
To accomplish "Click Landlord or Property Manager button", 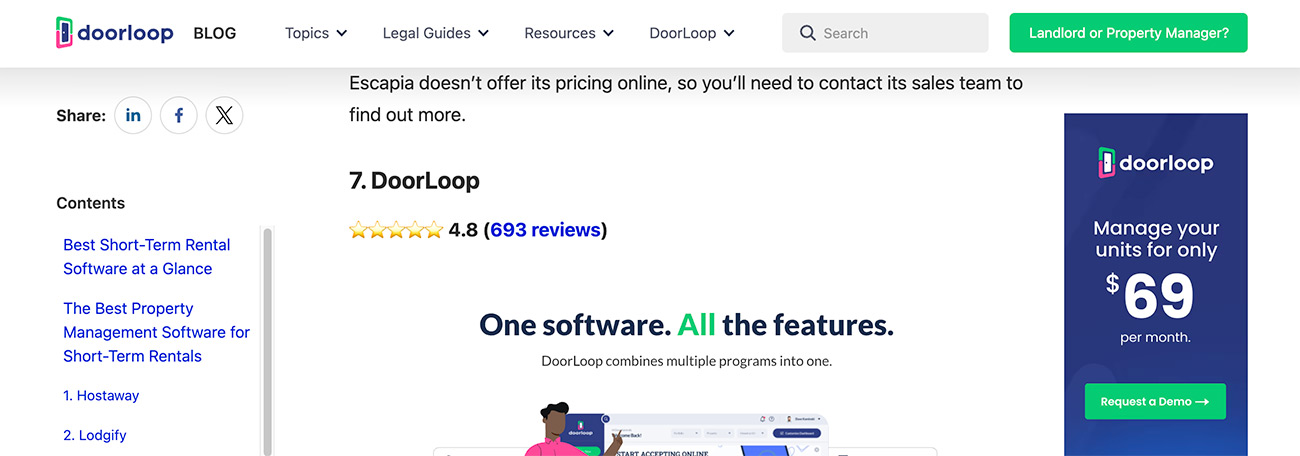I will 1128,33.
